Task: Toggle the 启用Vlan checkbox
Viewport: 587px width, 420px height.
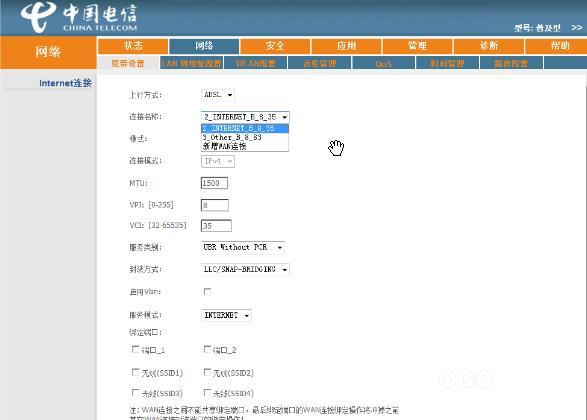Action: 207,291
